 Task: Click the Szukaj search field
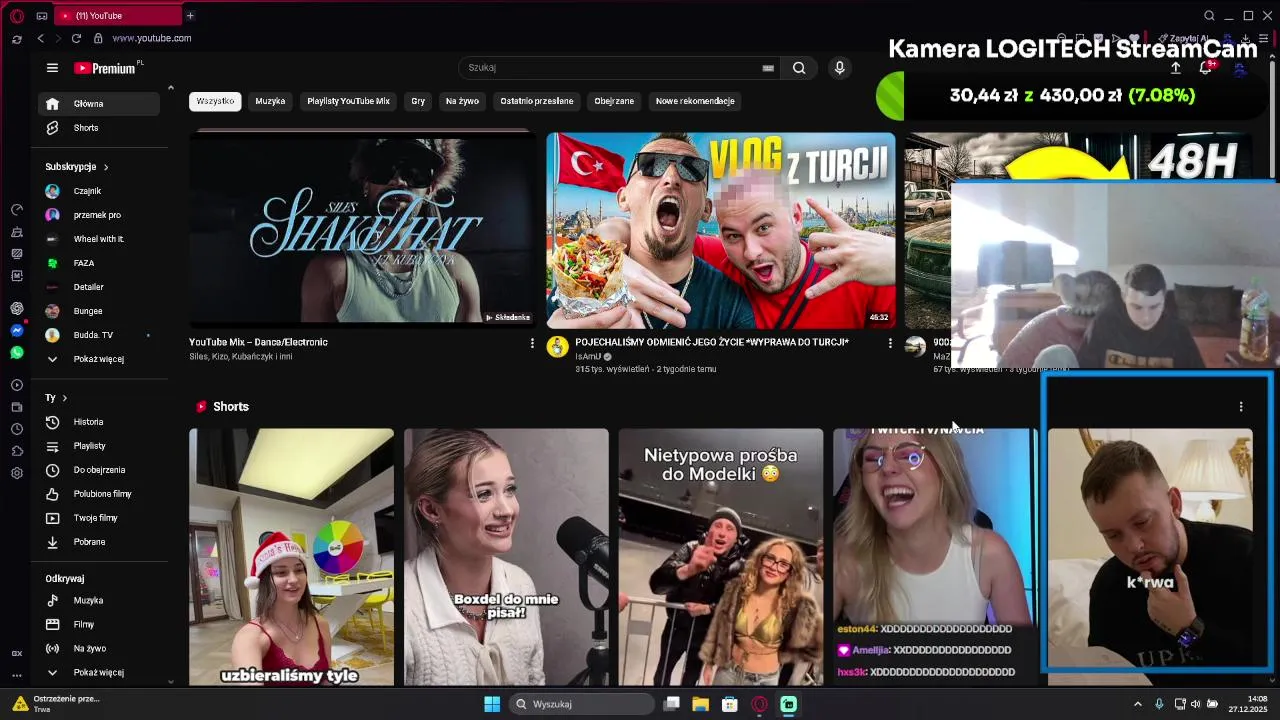(x=614, y=68)
